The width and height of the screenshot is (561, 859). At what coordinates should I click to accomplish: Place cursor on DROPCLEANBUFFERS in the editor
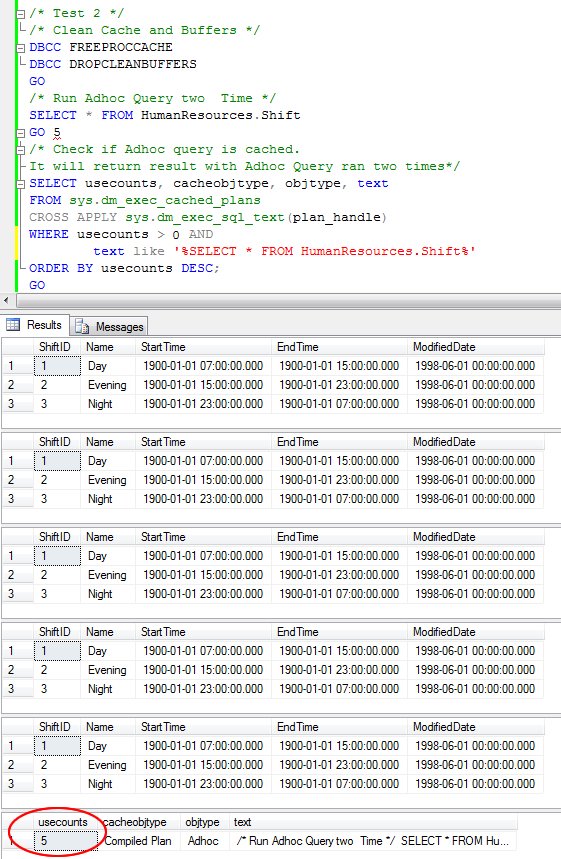coord(133,64)
